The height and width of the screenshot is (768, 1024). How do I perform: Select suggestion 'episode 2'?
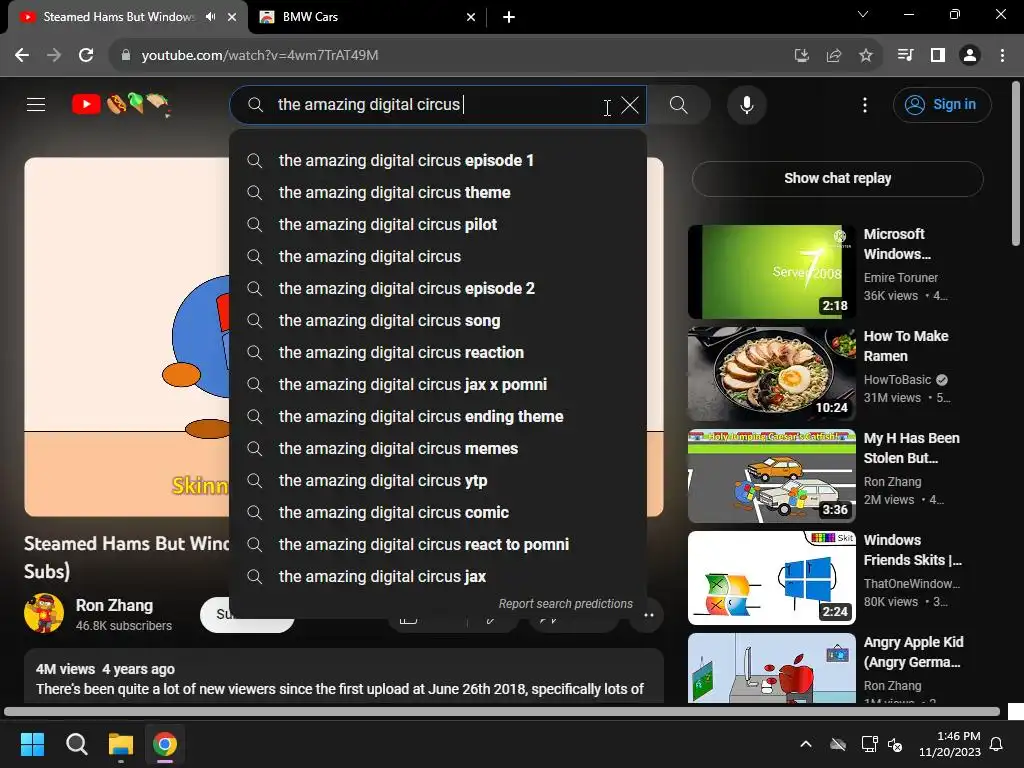coord(438,289)
